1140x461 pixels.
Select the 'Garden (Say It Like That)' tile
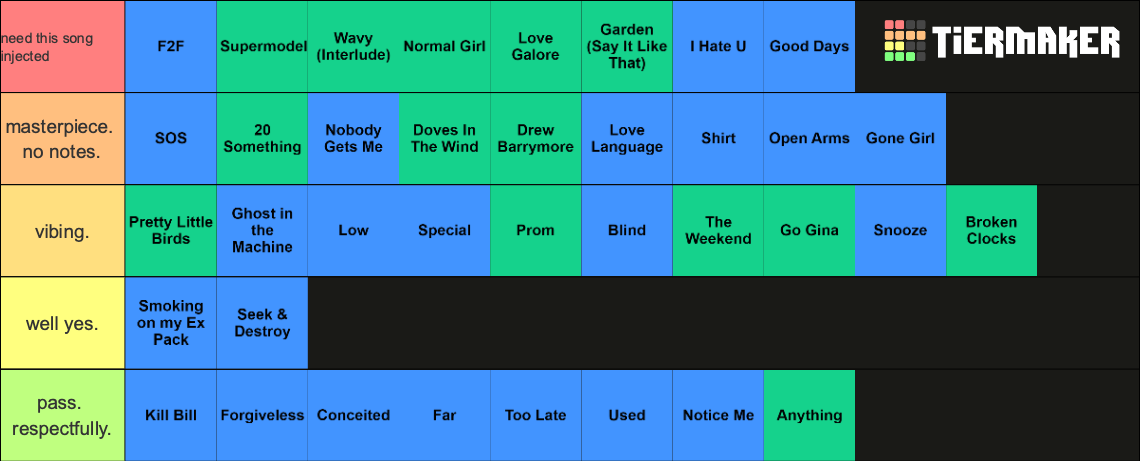coord(627,47)
